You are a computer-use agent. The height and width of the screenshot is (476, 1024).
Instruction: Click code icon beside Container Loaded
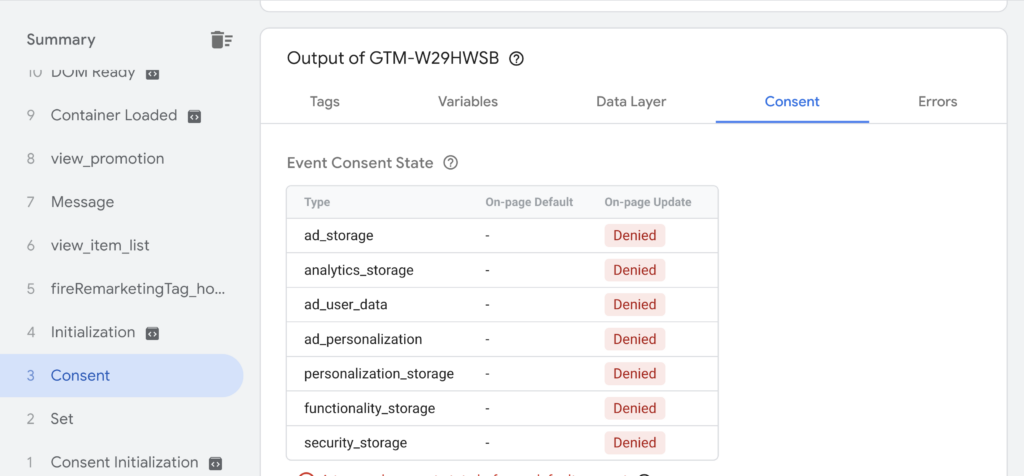[x=195, y=116]
